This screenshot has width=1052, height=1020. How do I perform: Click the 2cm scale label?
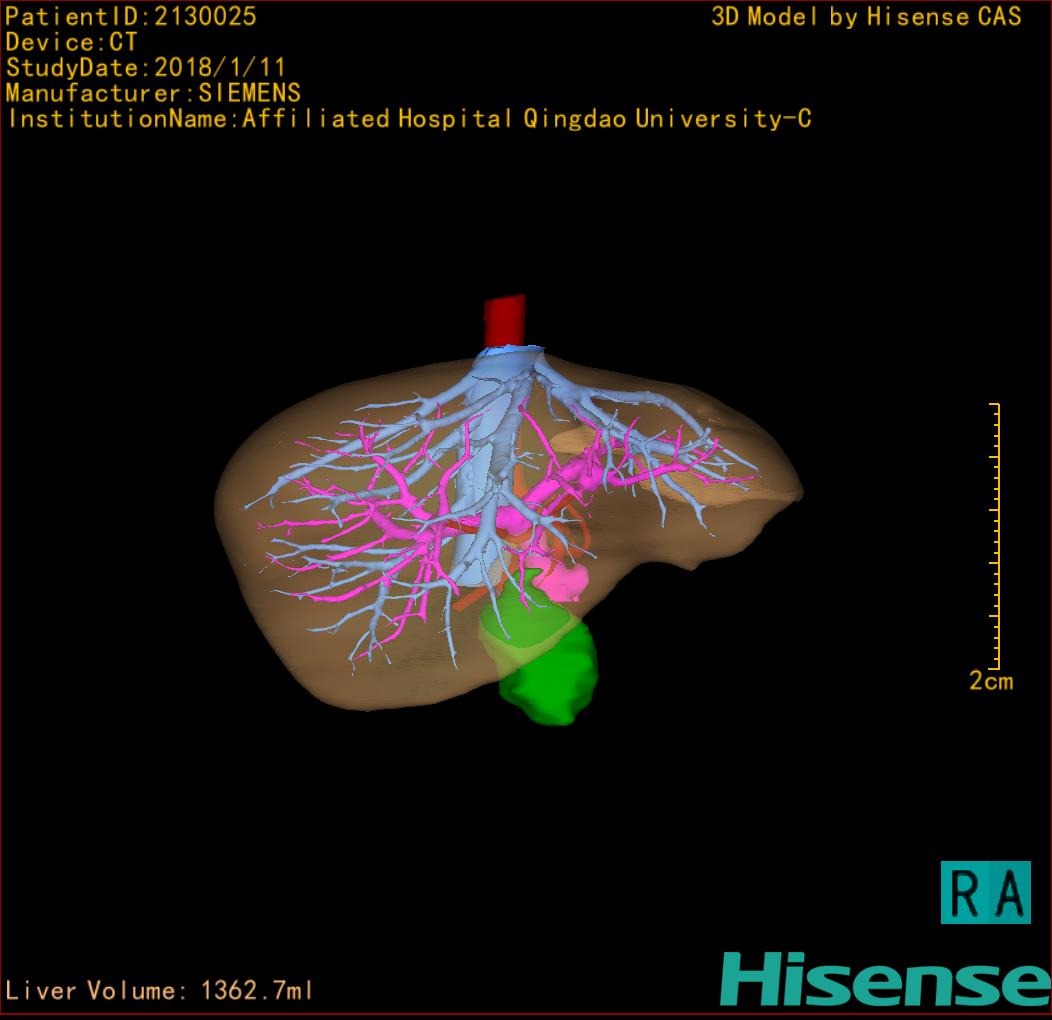pyautogui.click(x=990, y=681)
